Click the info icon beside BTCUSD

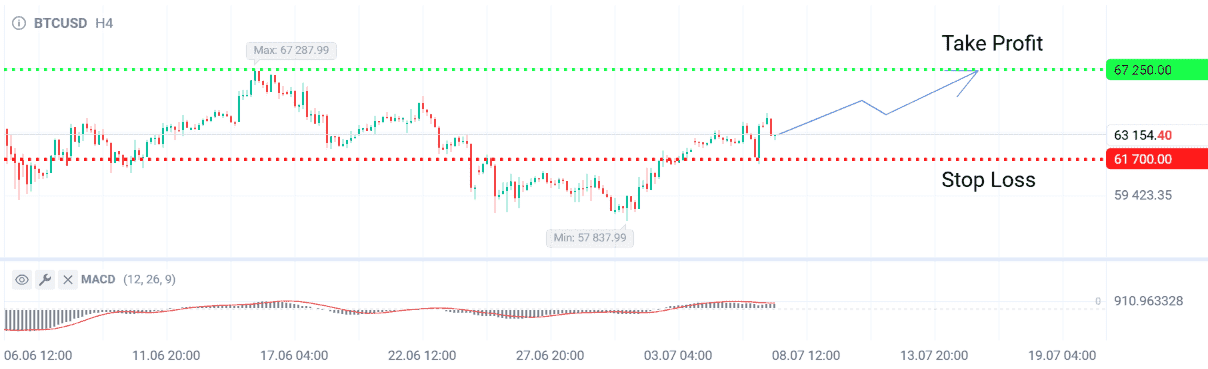[x=18, y=21]
